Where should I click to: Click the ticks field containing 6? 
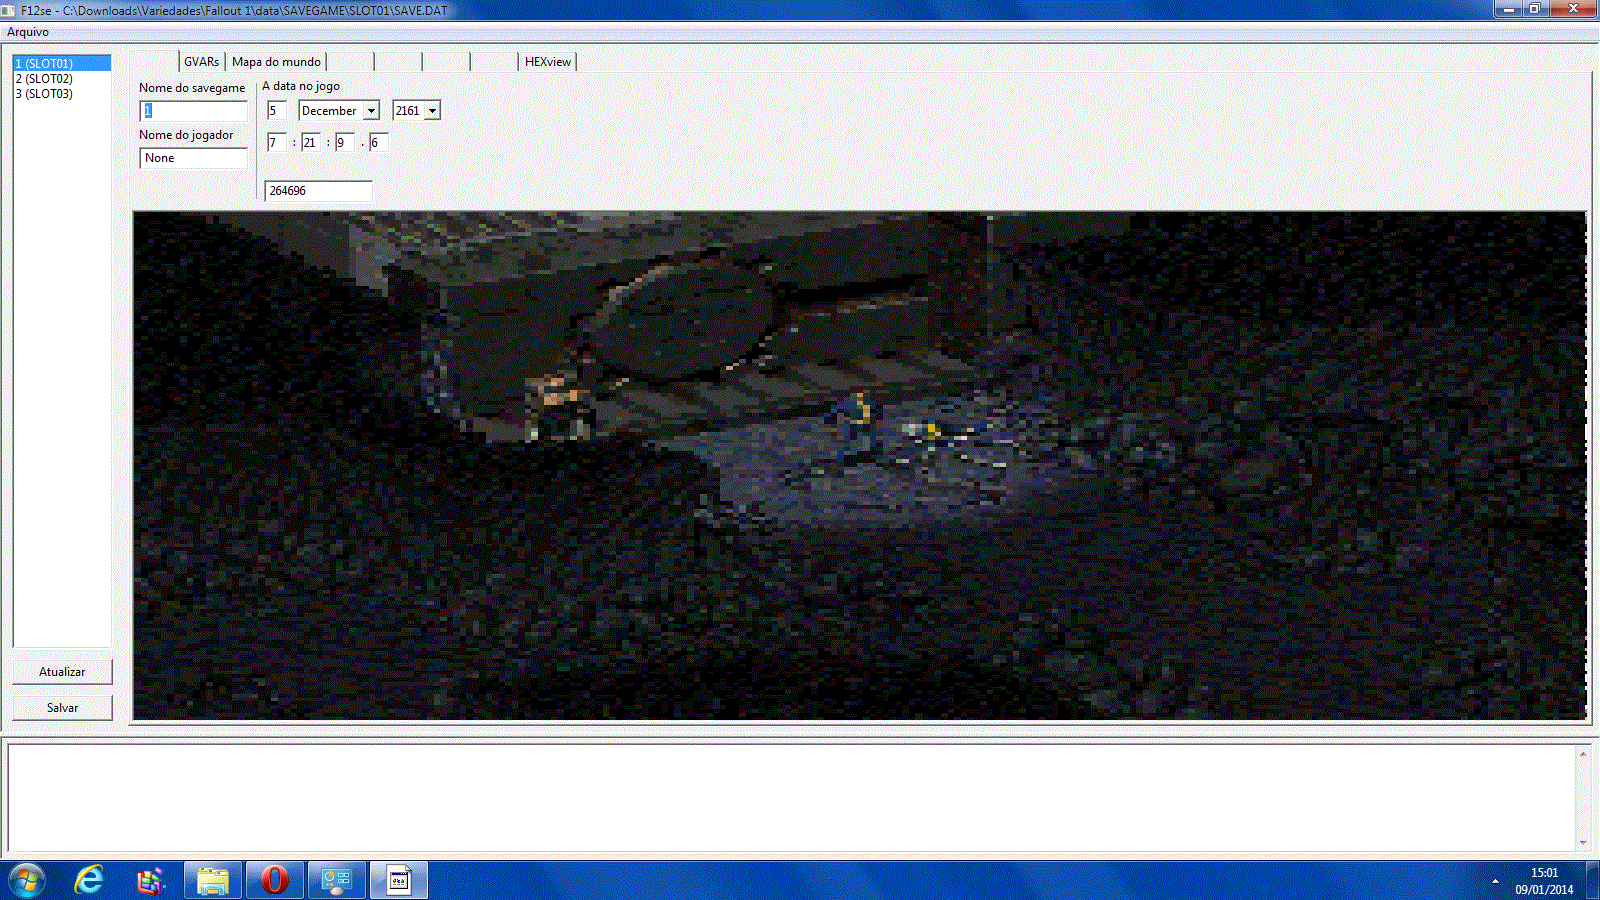[378, 143]
